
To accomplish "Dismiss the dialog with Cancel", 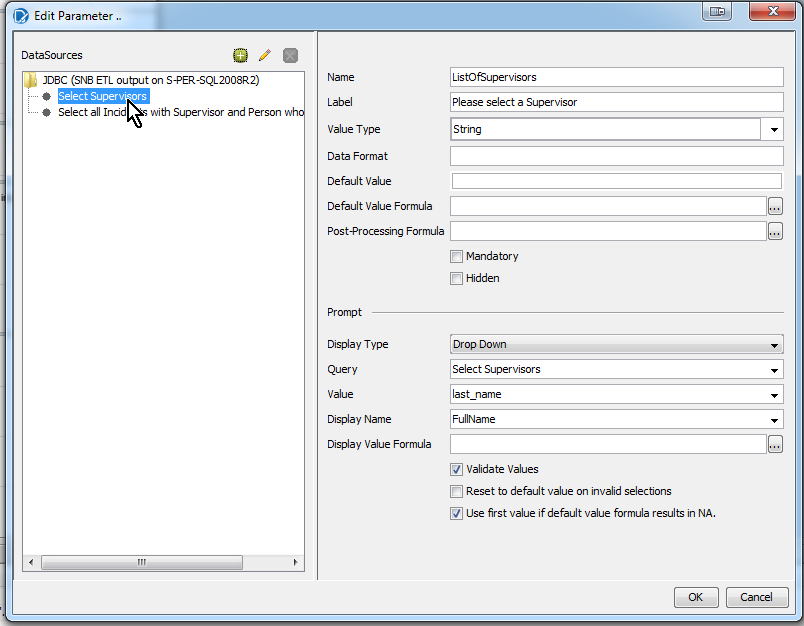I will (x=757, y=597).
